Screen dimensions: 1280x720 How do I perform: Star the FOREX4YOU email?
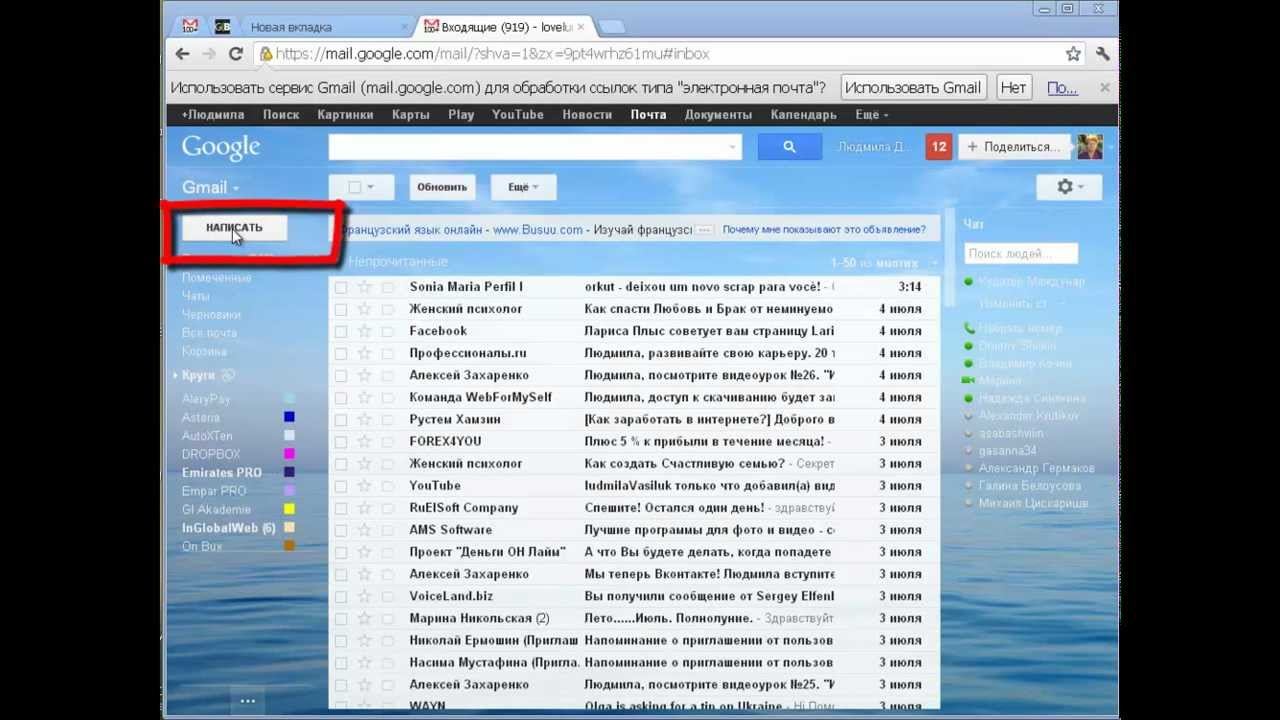click(x=364, y=442)
